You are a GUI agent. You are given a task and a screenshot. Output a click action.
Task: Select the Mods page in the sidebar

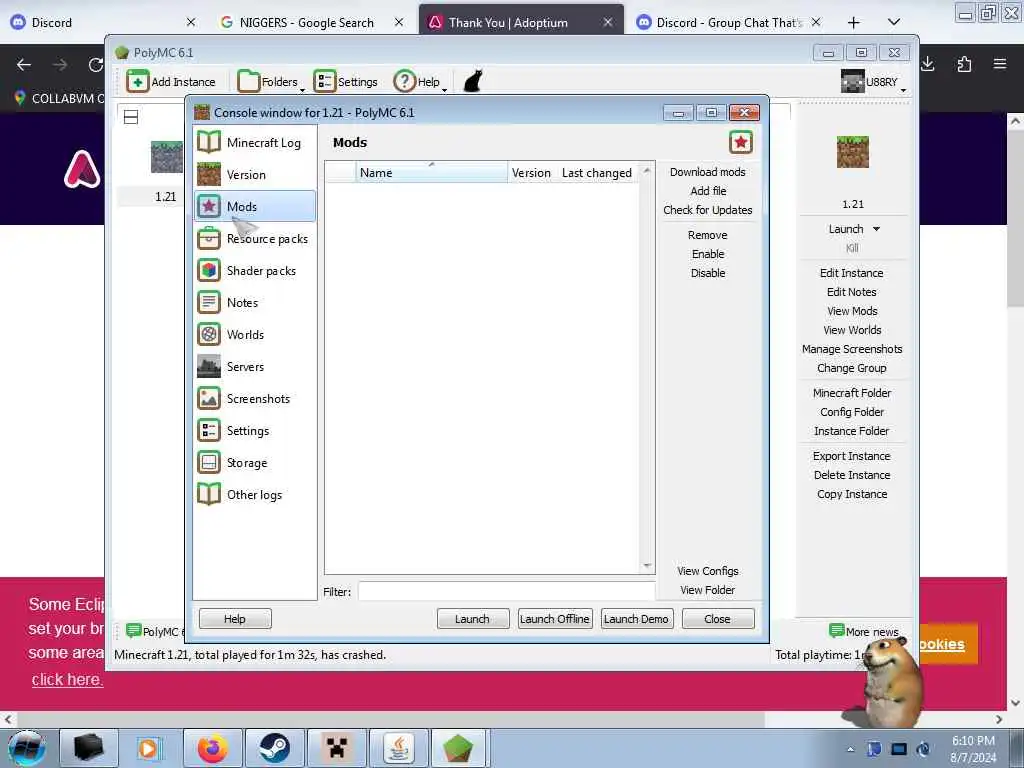[255, 206]
